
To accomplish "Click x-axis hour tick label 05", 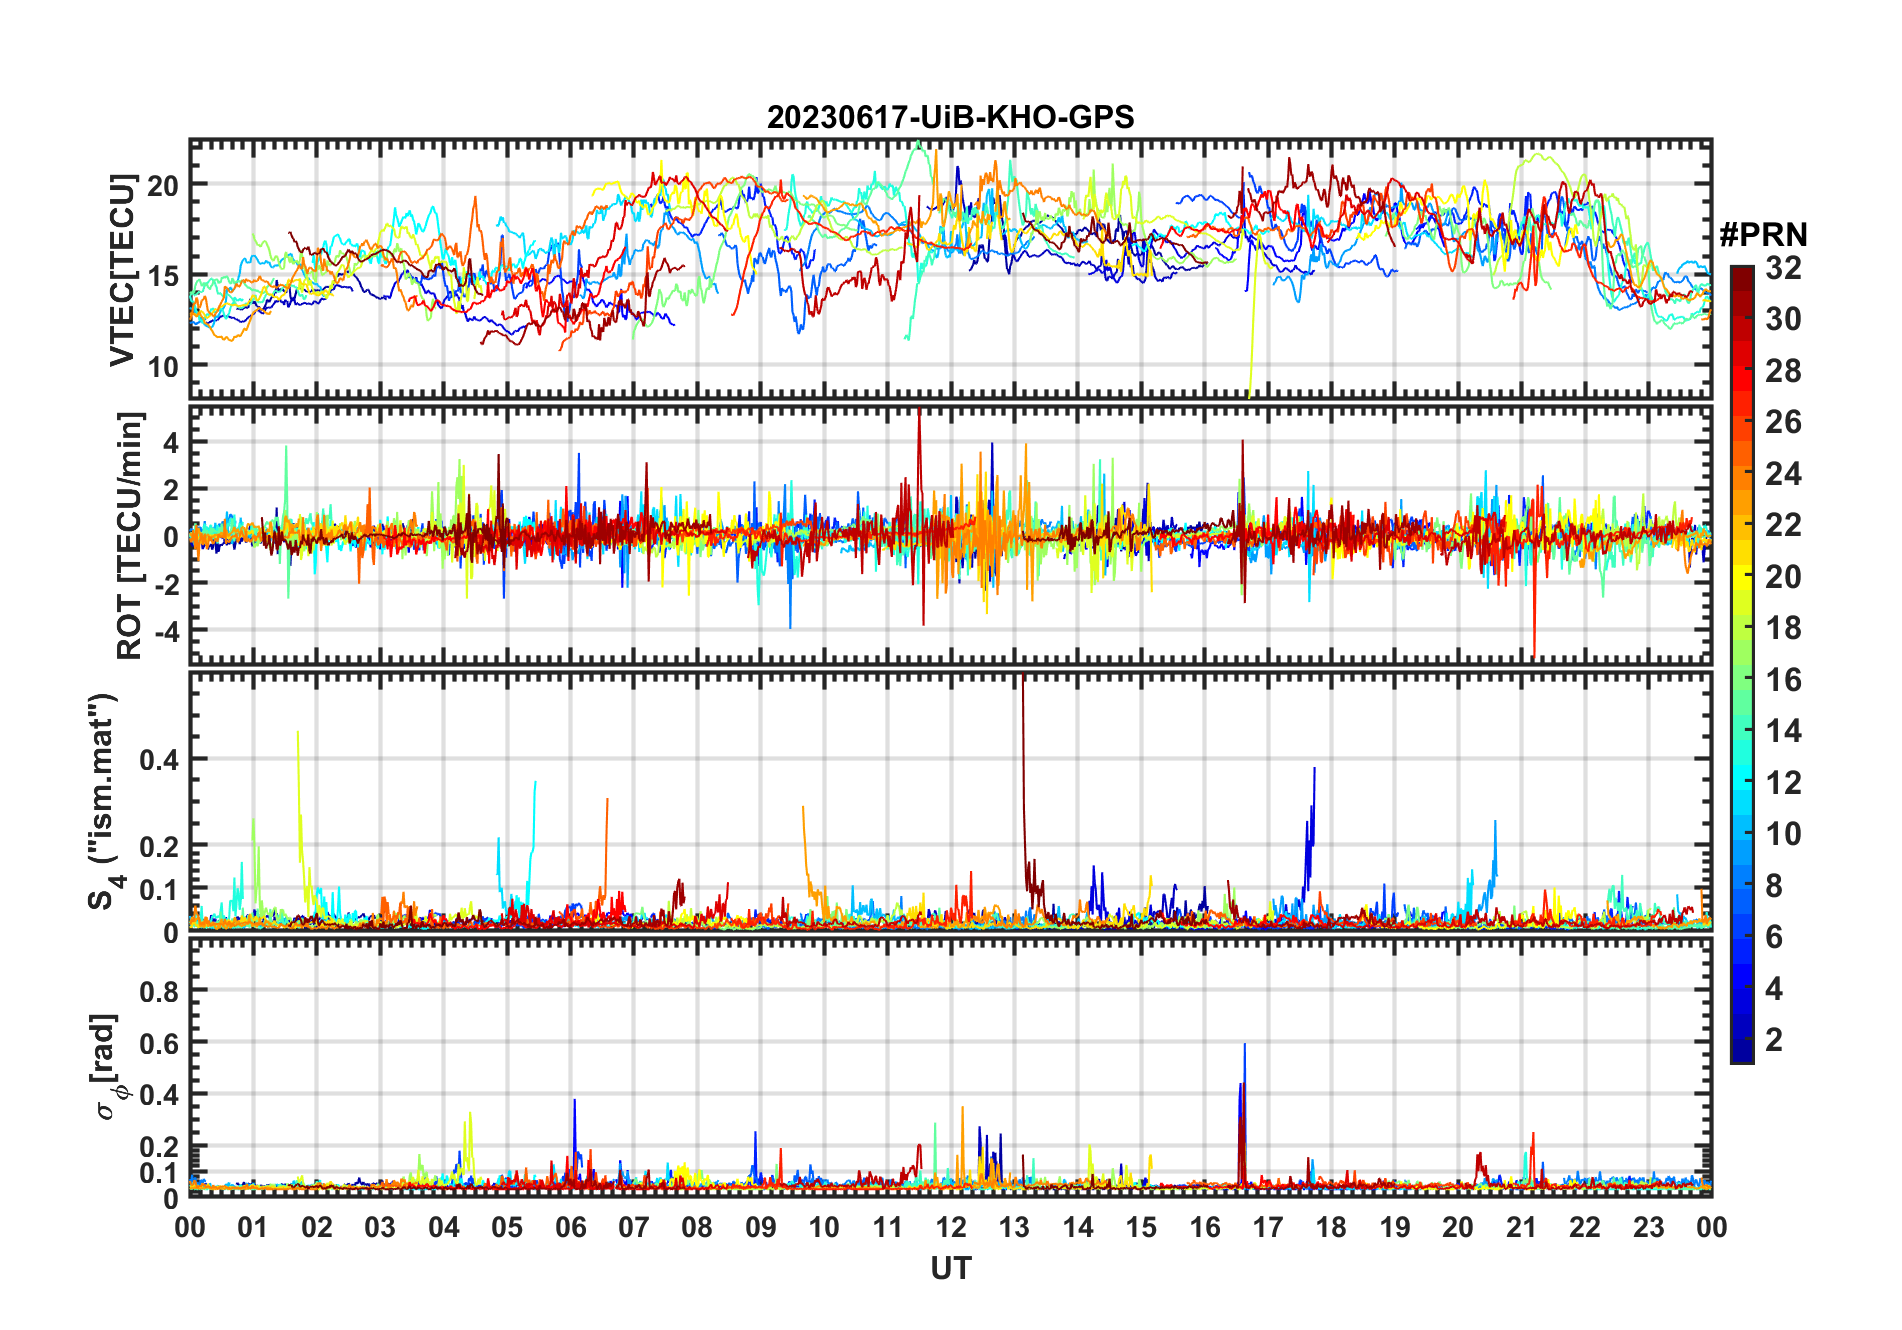I will [x=507, y=1227].
